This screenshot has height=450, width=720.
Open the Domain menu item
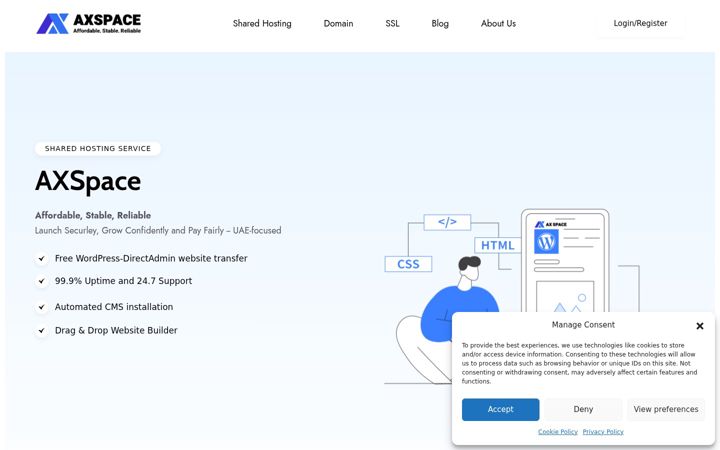(338, 23)
